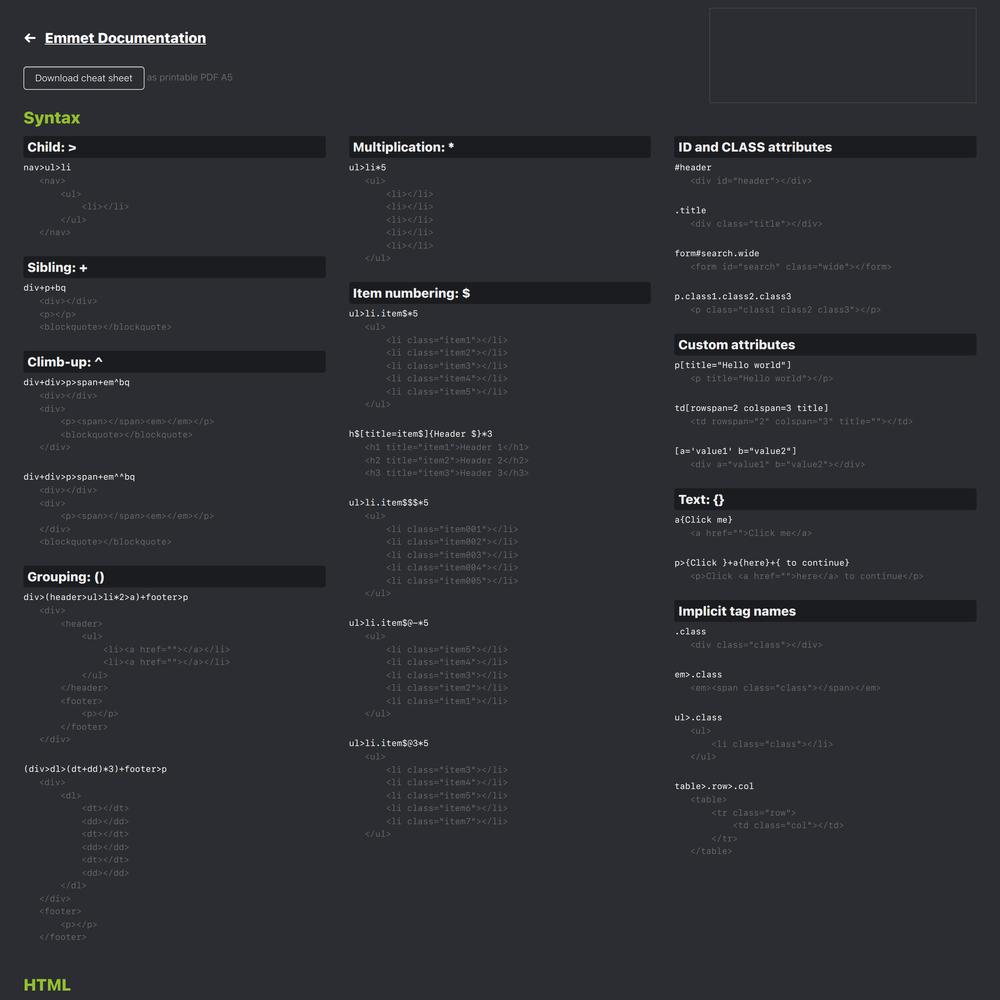Click the abbreviation div>(header>ul>li*2>a)+footer>p
The image size is (1000, 1000).
coord(106,598)
